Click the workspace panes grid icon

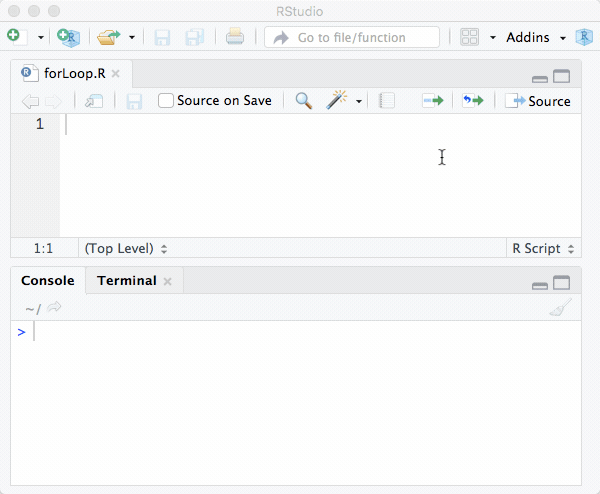coord(470,37)
